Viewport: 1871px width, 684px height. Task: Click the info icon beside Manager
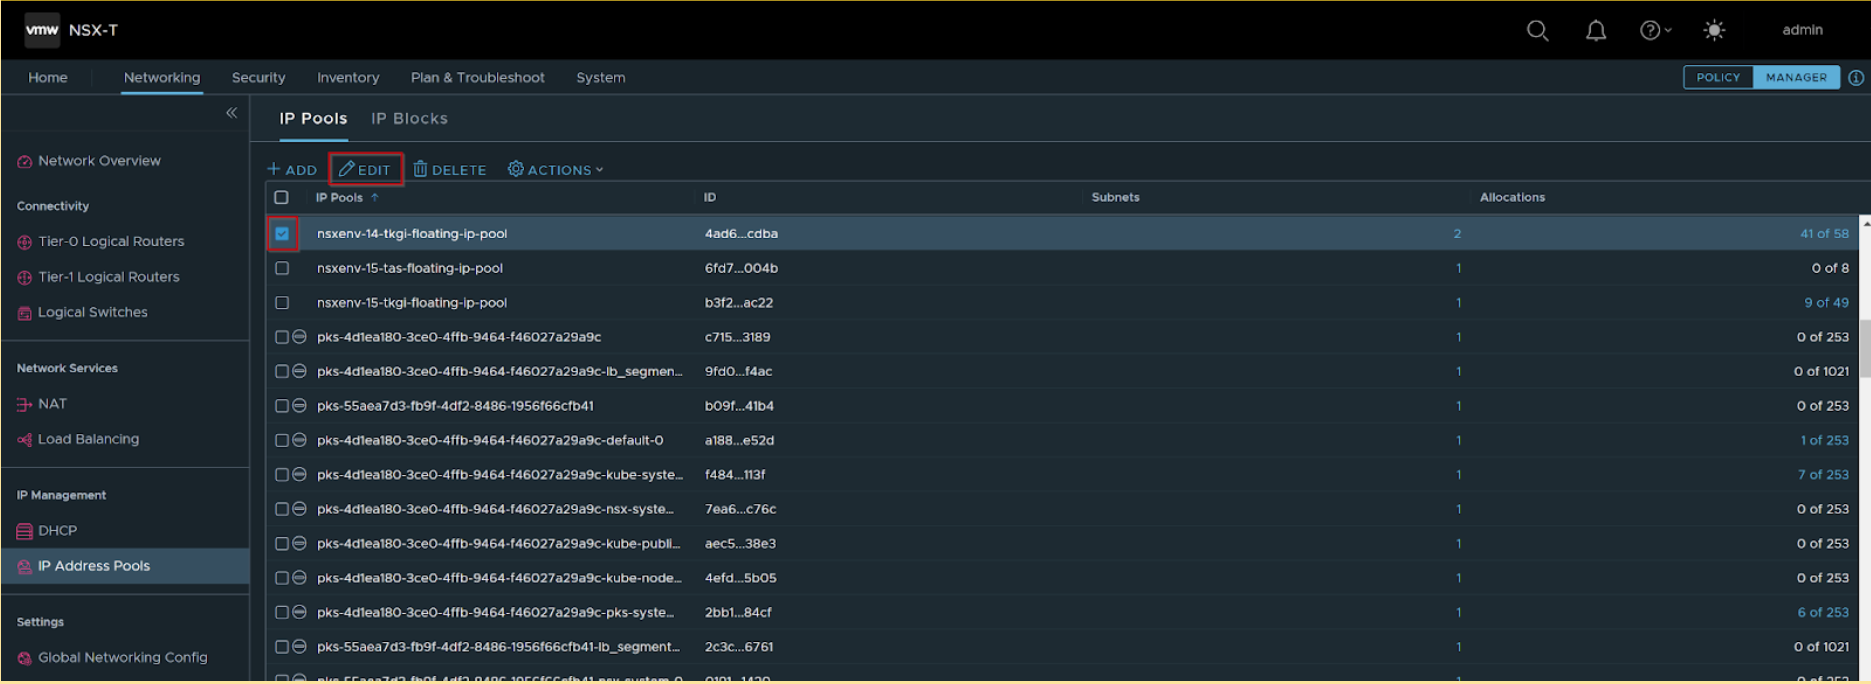tap(1856, 78)
